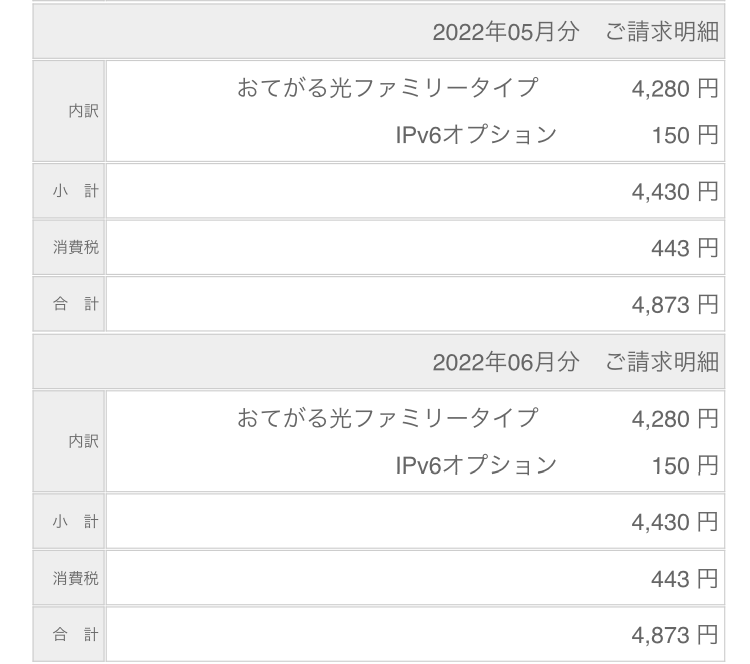This screenshot has height=664, width=750.
Task: Select the May IPv6オプション line item
Action: point(476,134)
